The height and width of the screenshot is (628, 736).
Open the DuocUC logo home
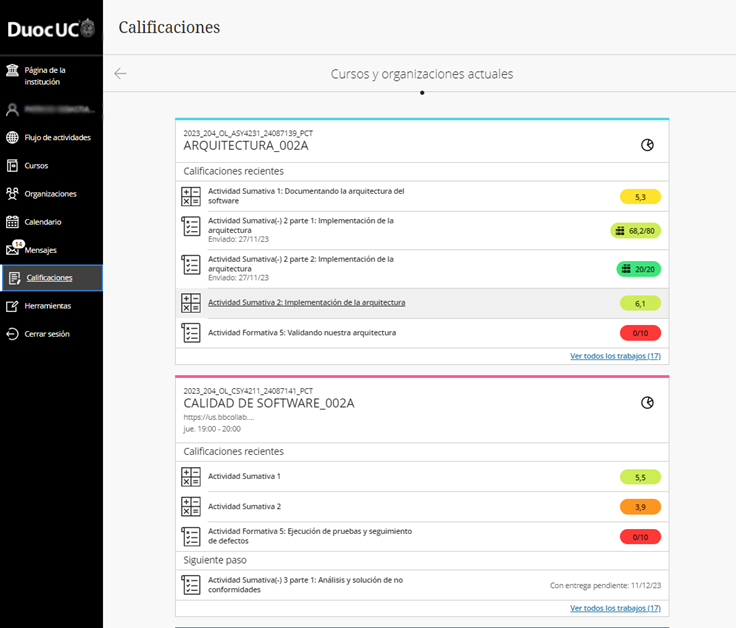coord(51,29)
